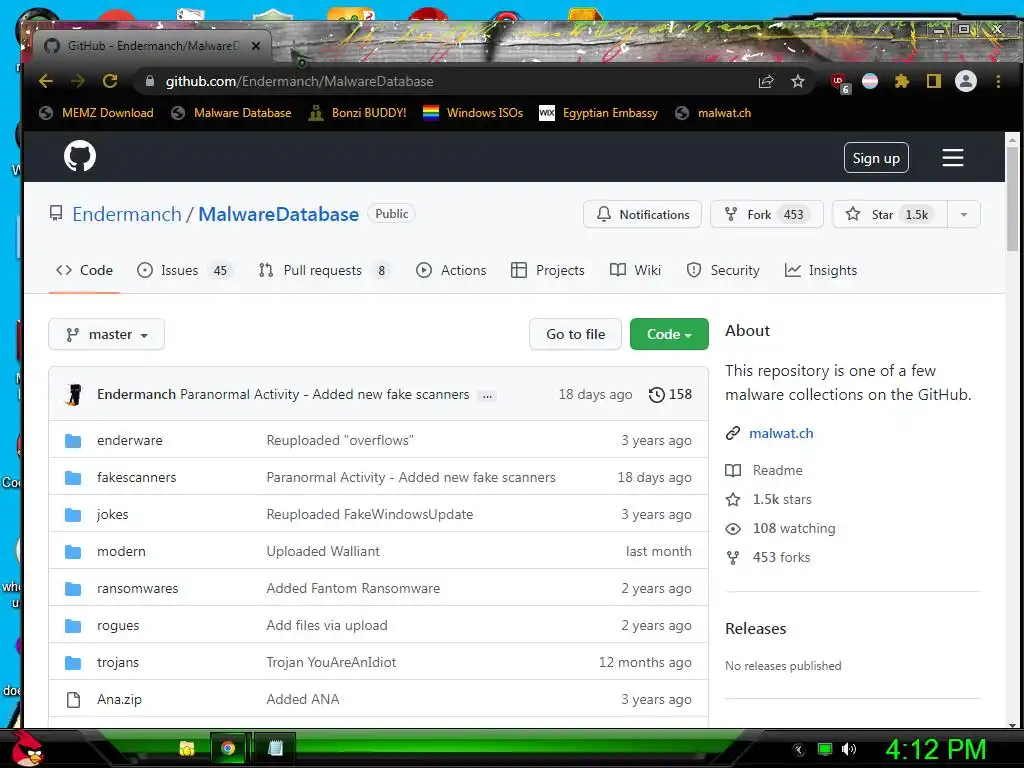1024x768 pixels.
Task: Open the Chrome three-dot menu
Action: pyautogui.click(x=998, y=82)
